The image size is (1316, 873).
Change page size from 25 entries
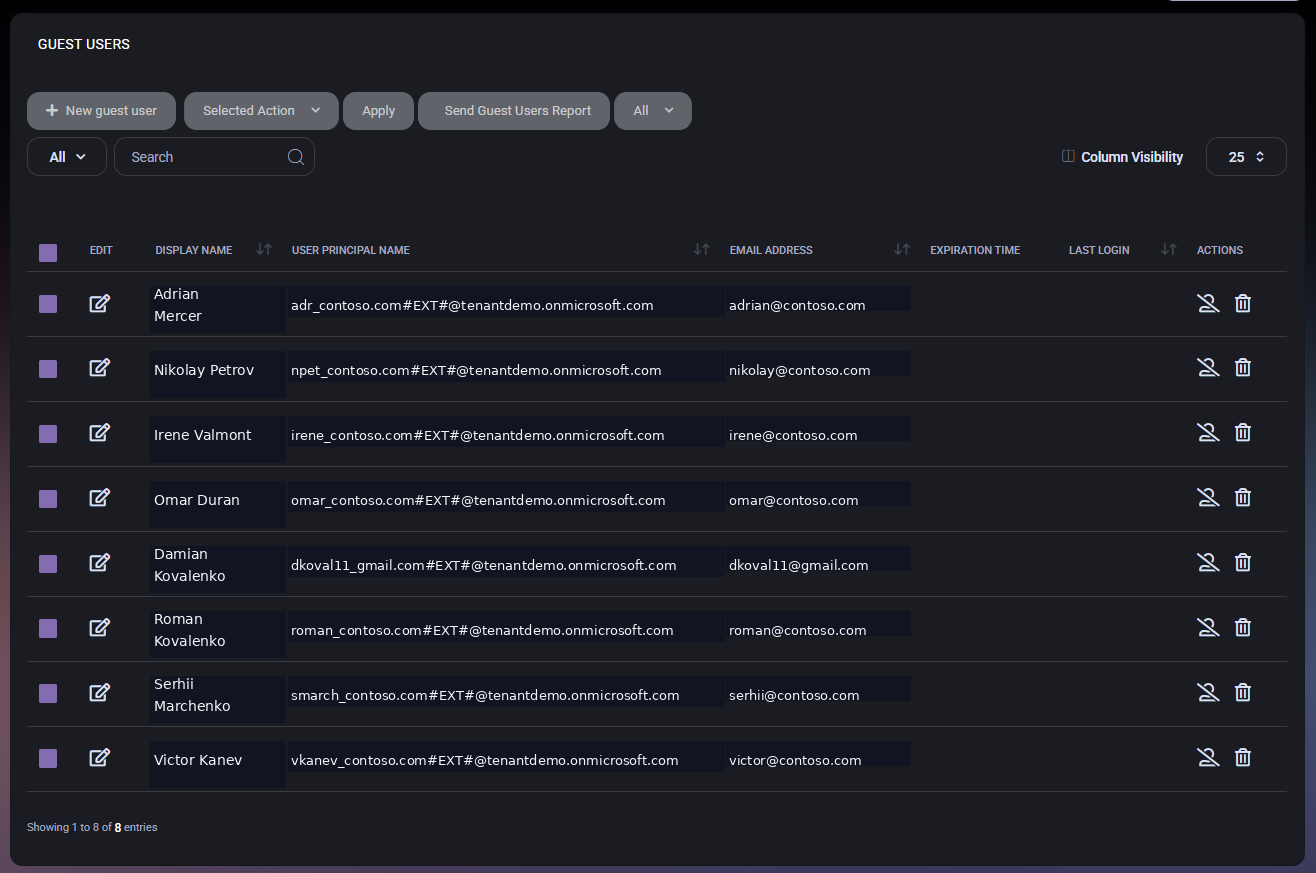tap(1246, 157)
